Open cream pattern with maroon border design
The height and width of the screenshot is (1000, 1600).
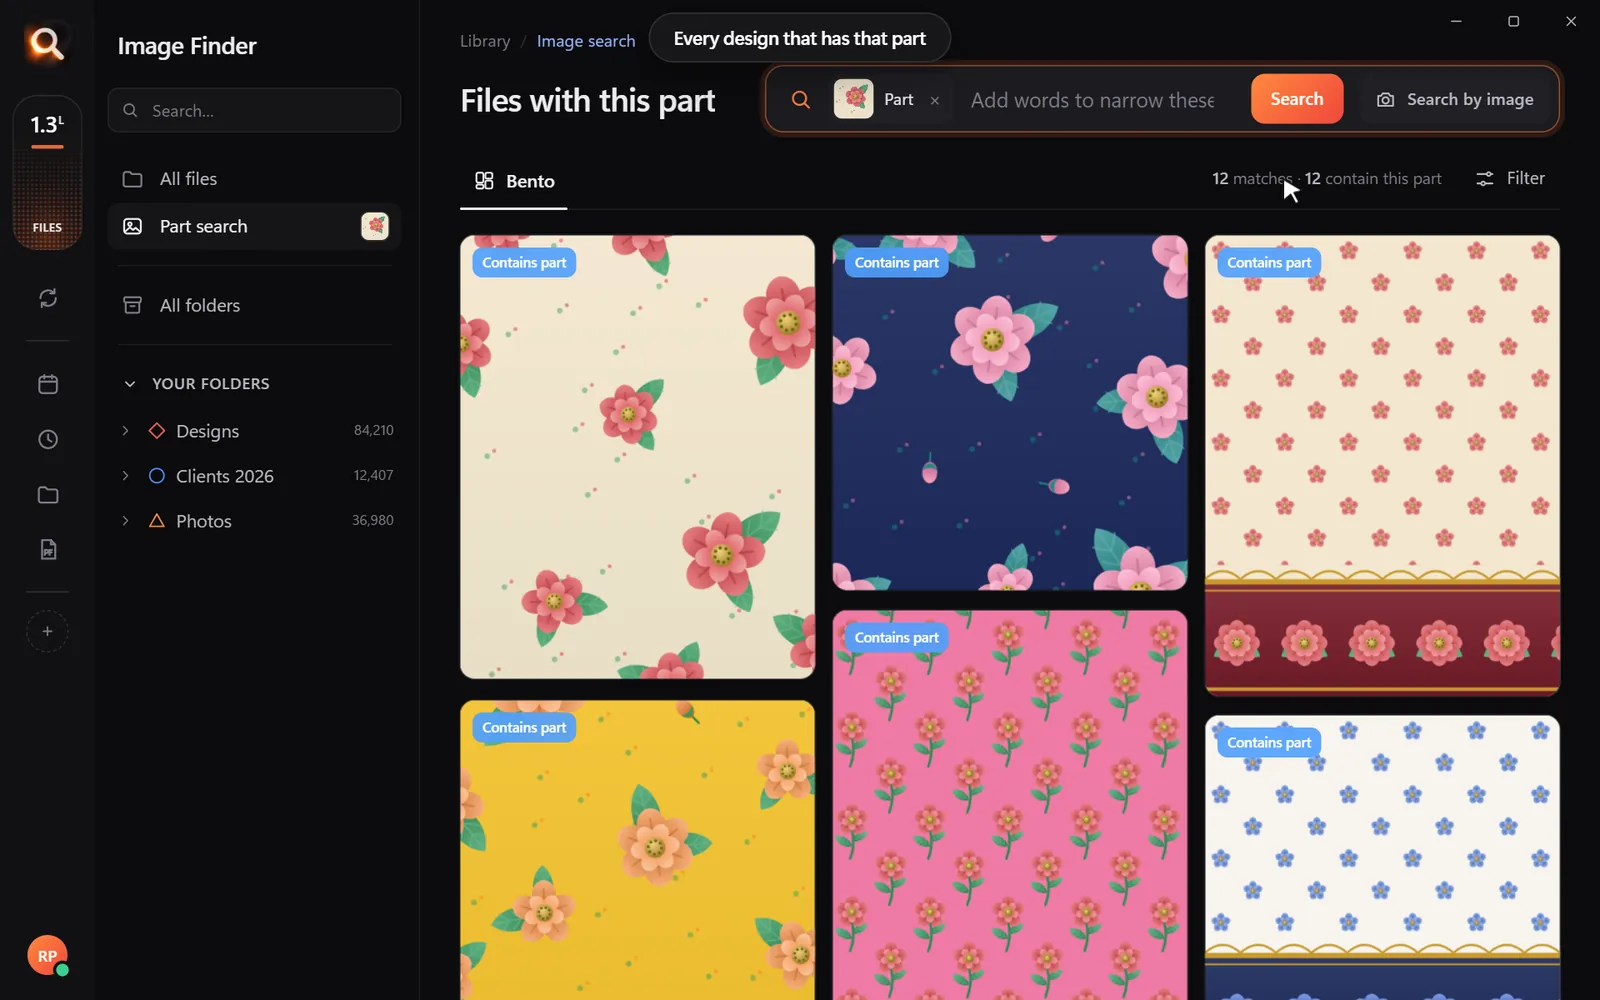point(1382,466)
